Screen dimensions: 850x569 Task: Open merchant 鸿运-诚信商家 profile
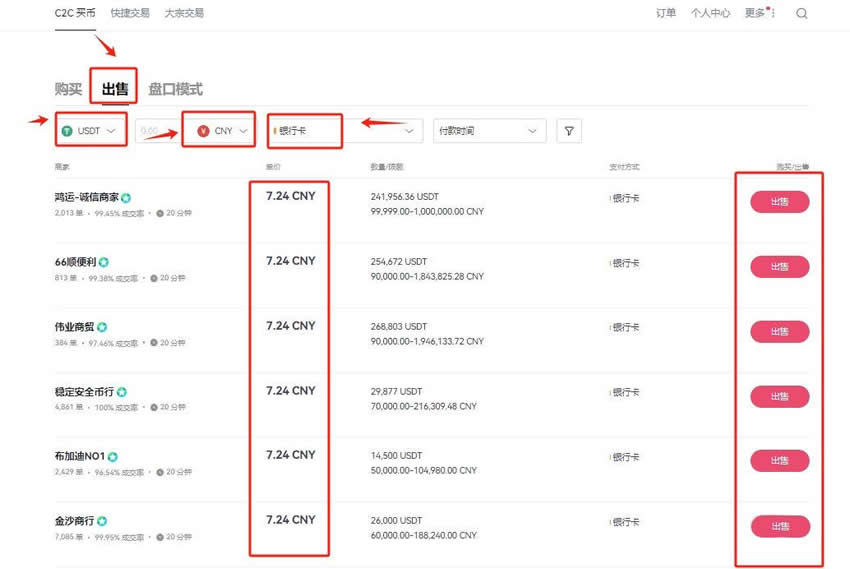coord(87,197)
